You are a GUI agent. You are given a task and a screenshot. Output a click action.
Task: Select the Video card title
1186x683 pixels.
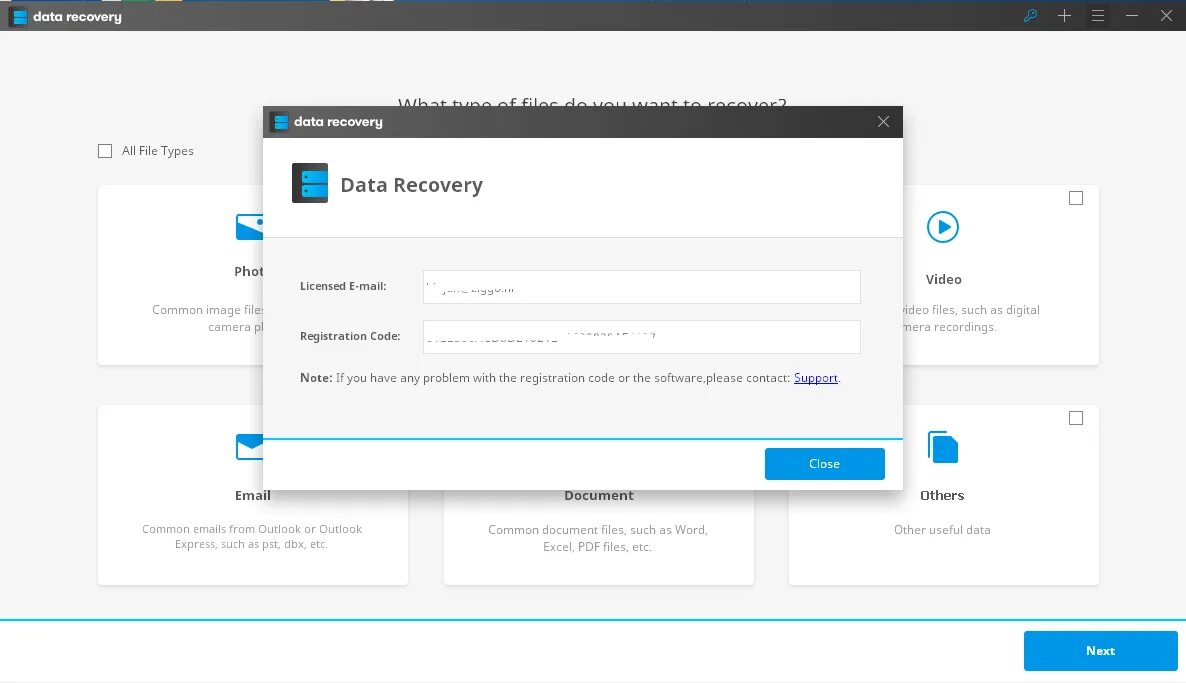tap(943, 280)
